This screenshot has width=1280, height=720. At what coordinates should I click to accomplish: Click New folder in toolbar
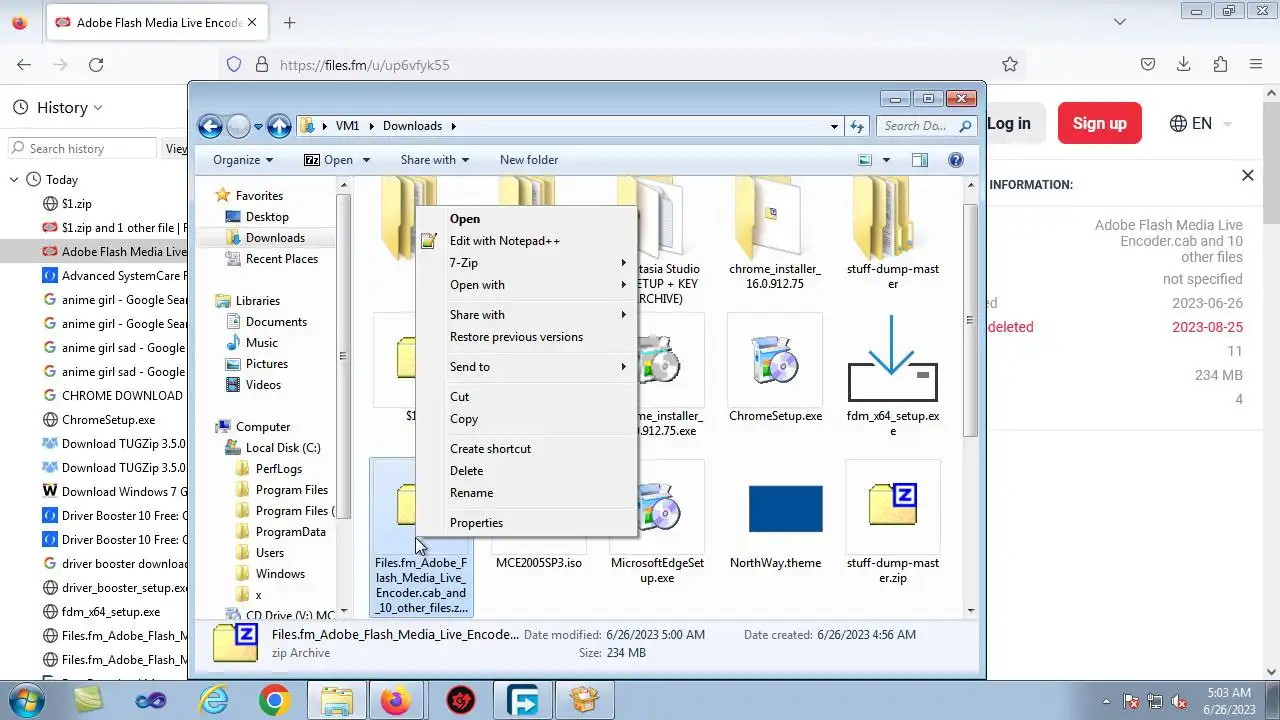tap(529, 160)
